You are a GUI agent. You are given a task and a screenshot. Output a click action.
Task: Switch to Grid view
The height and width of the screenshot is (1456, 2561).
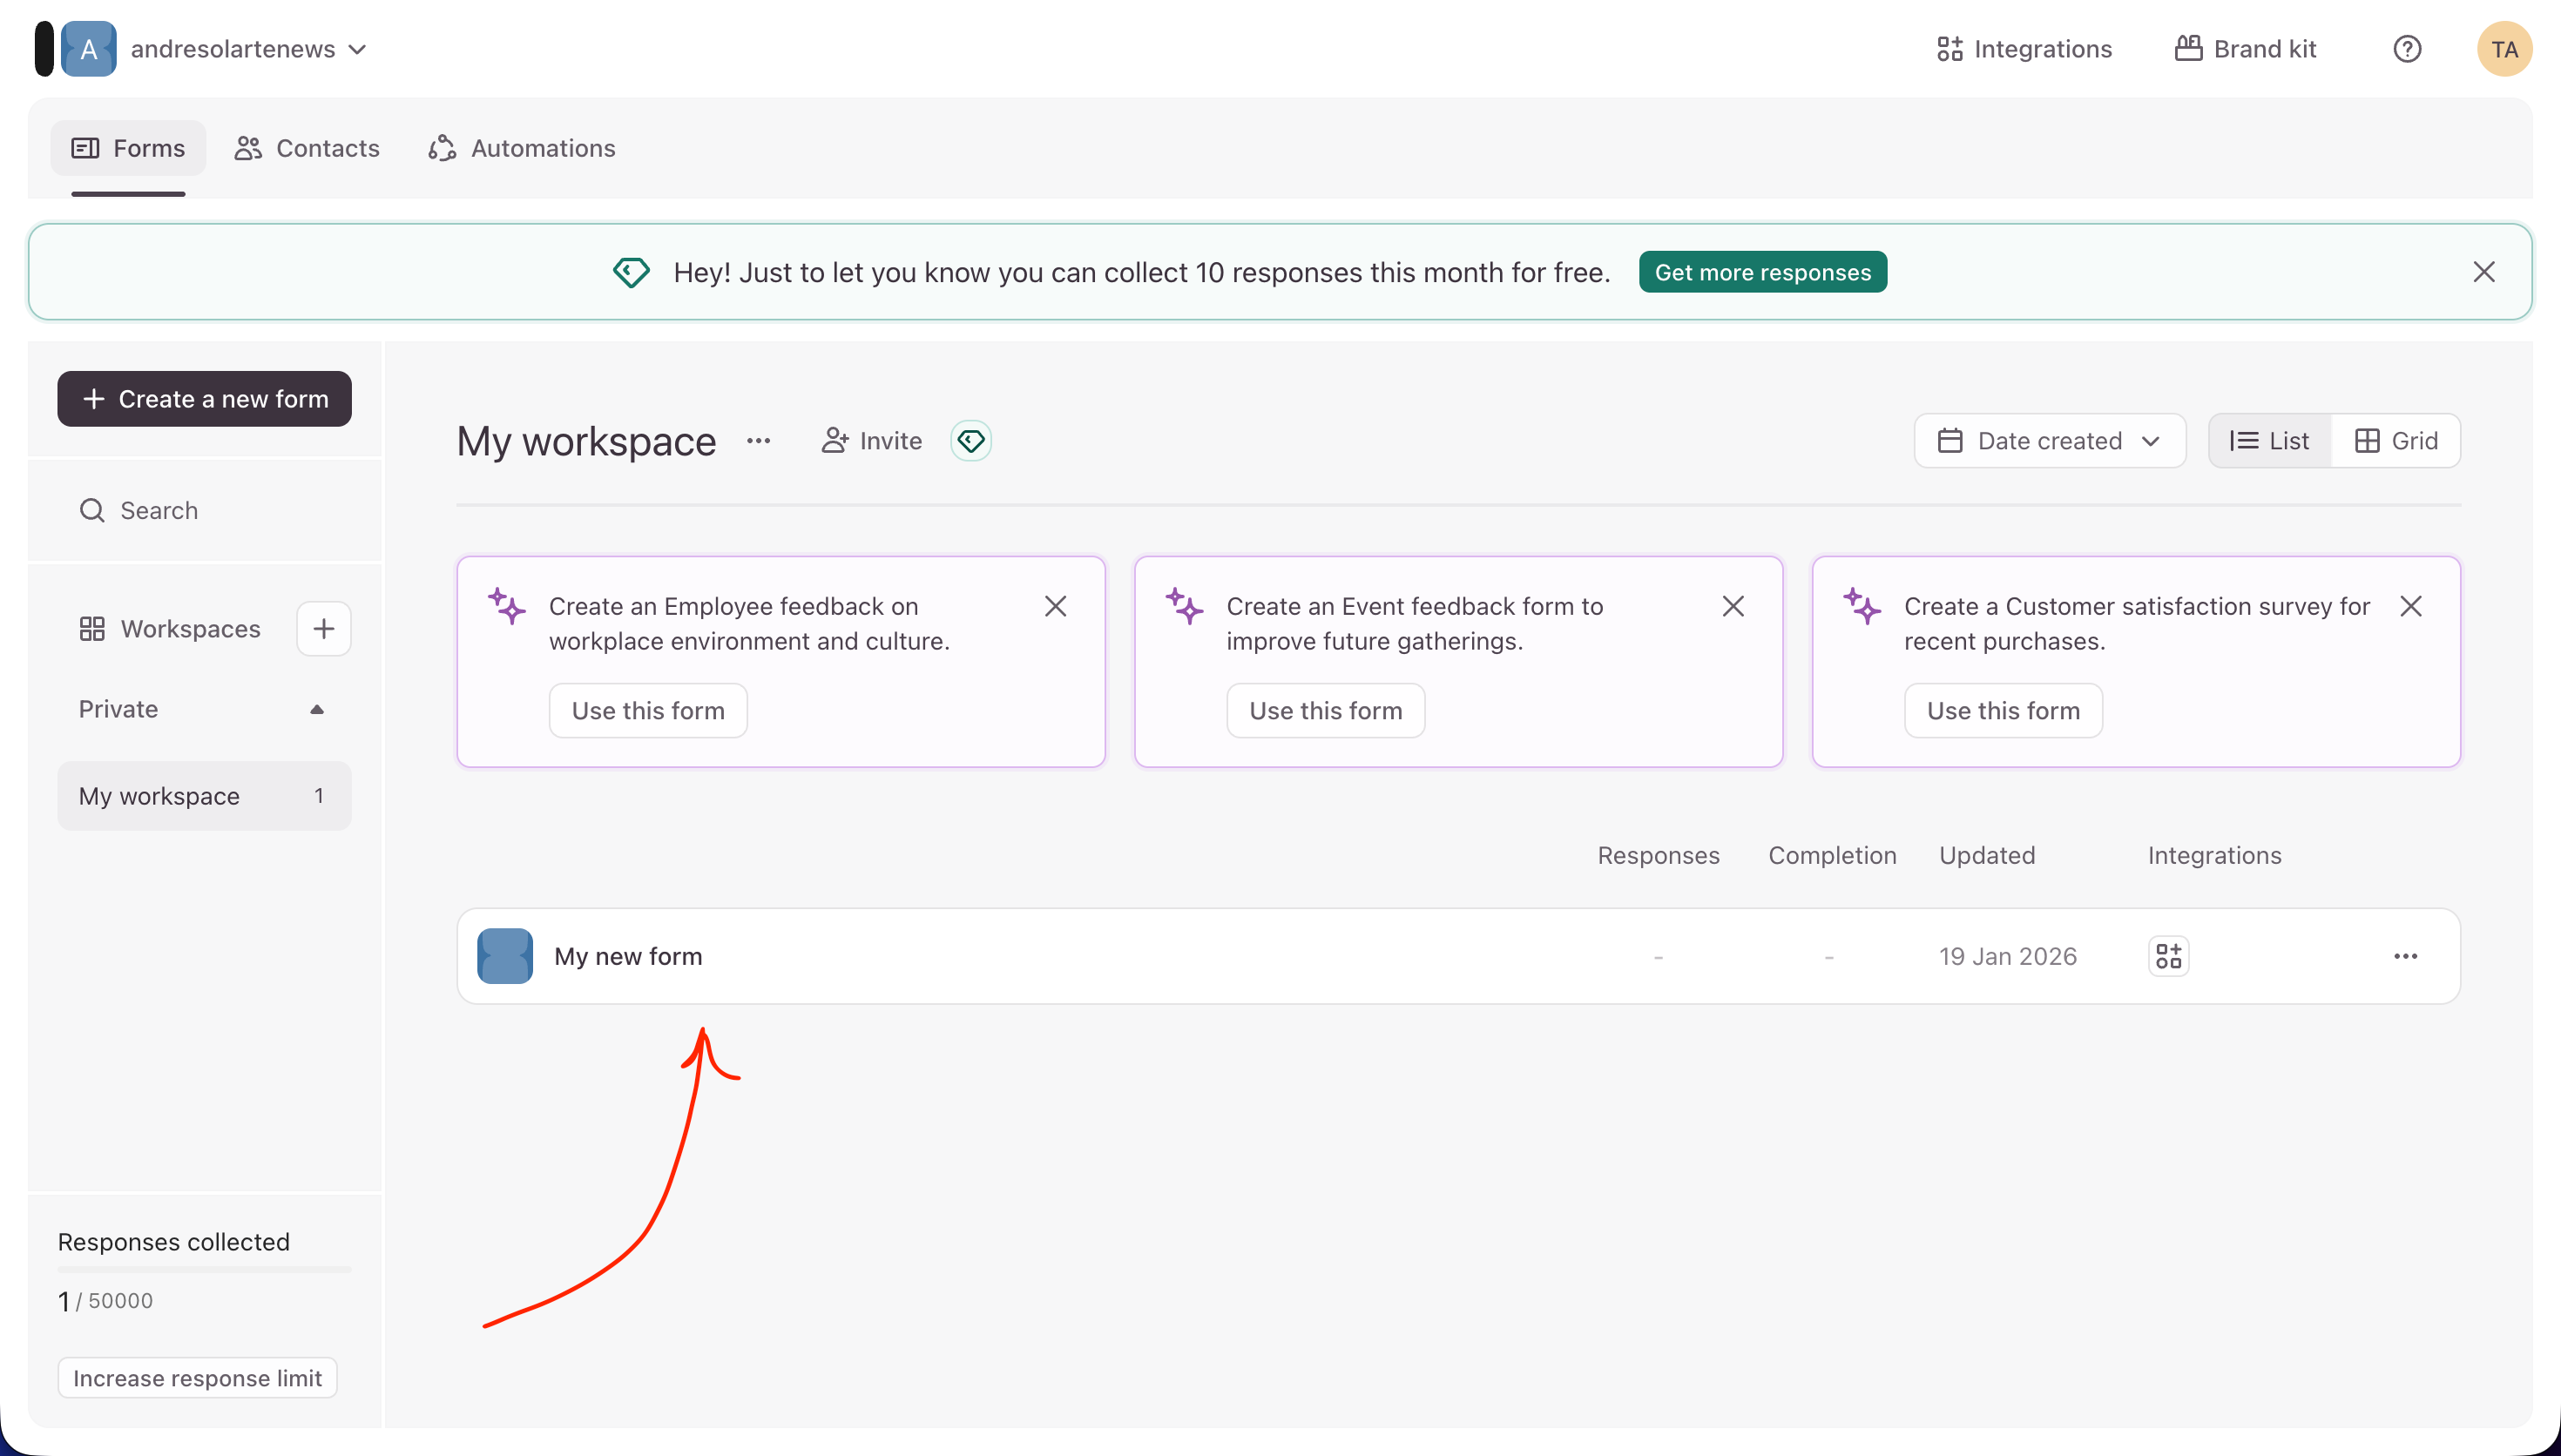tap(2396, 441)
